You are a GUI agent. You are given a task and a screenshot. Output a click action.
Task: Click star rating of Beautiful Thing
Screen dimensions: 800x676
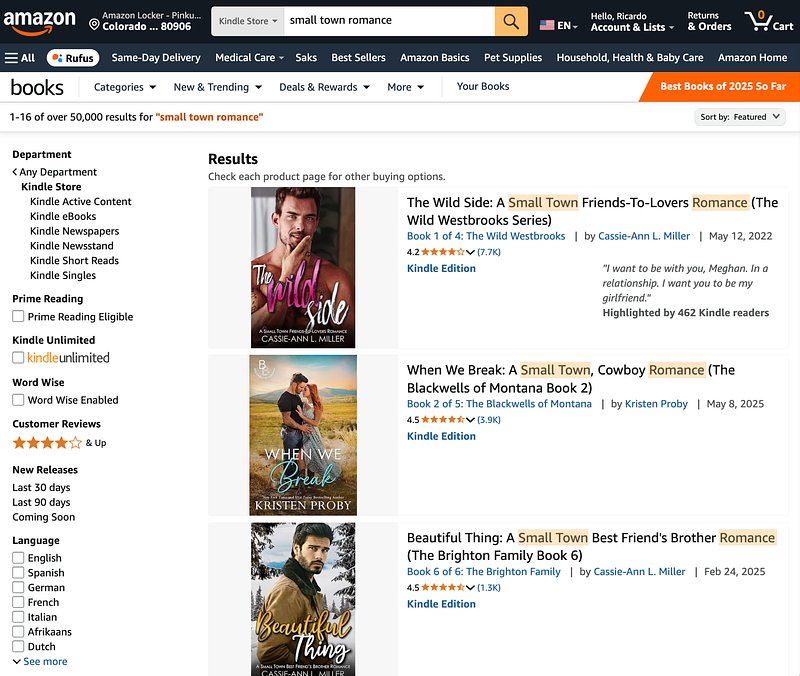tap(443, 587)
